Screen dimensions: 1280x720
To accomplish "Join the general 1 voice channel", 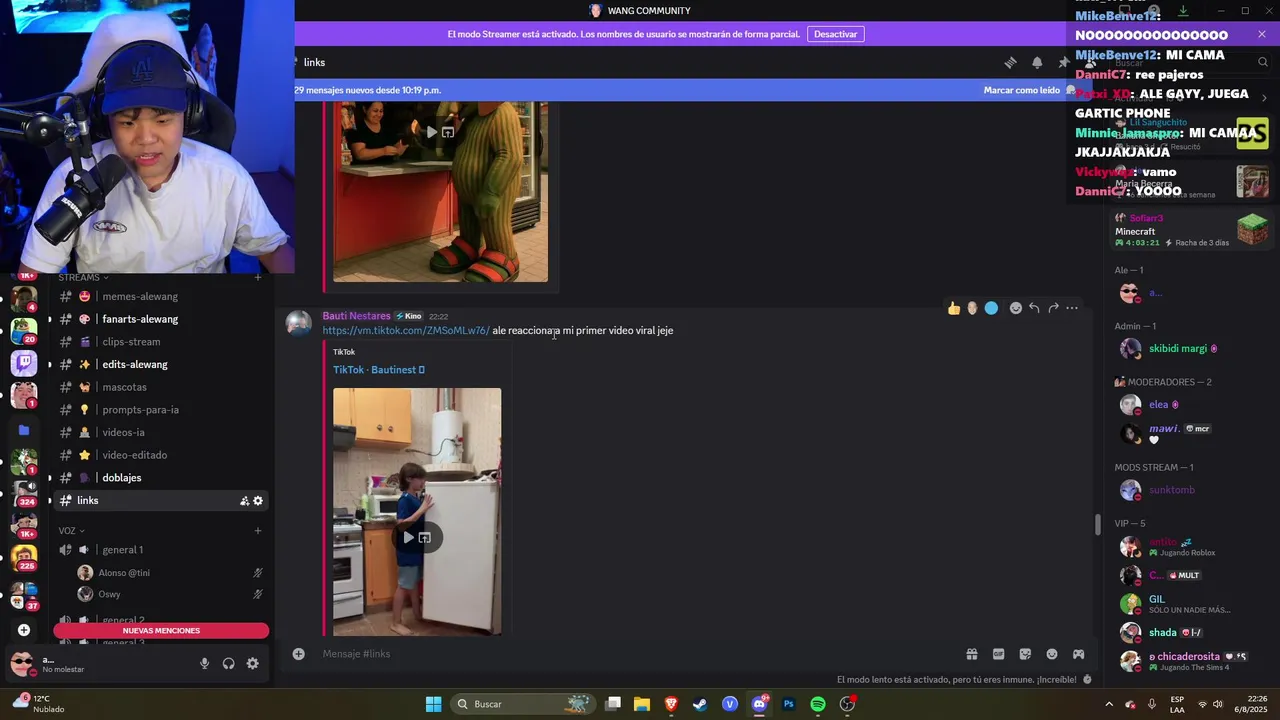I will [161, 550].
